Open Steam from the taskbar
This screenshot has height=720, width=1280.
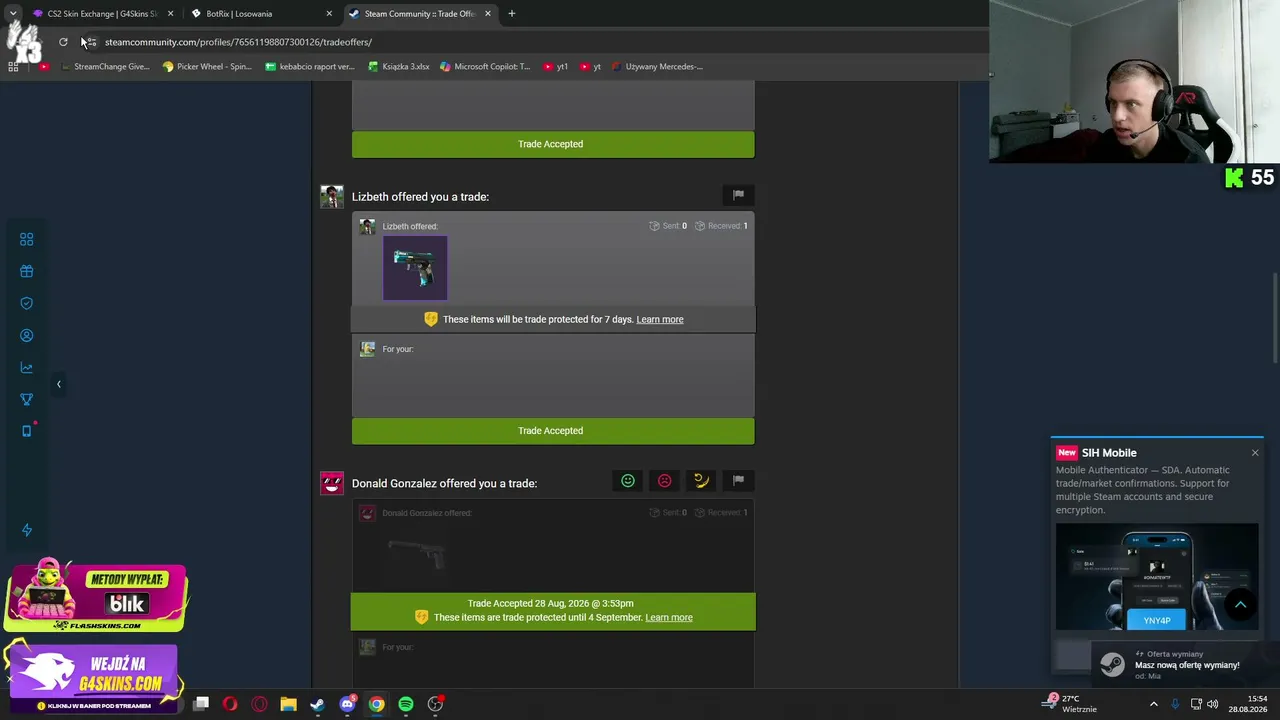(317, 704)
